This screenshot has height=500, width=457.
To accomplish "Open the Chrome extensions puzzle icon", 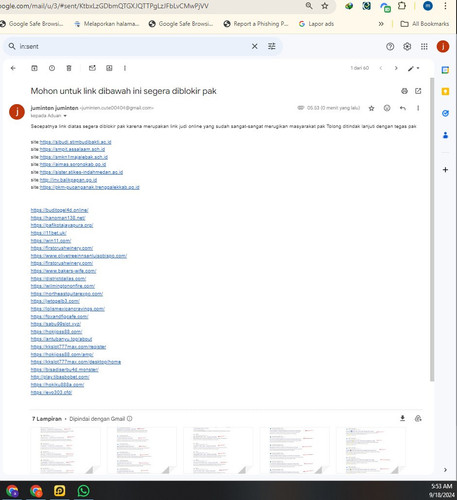I will pos(402,6).
